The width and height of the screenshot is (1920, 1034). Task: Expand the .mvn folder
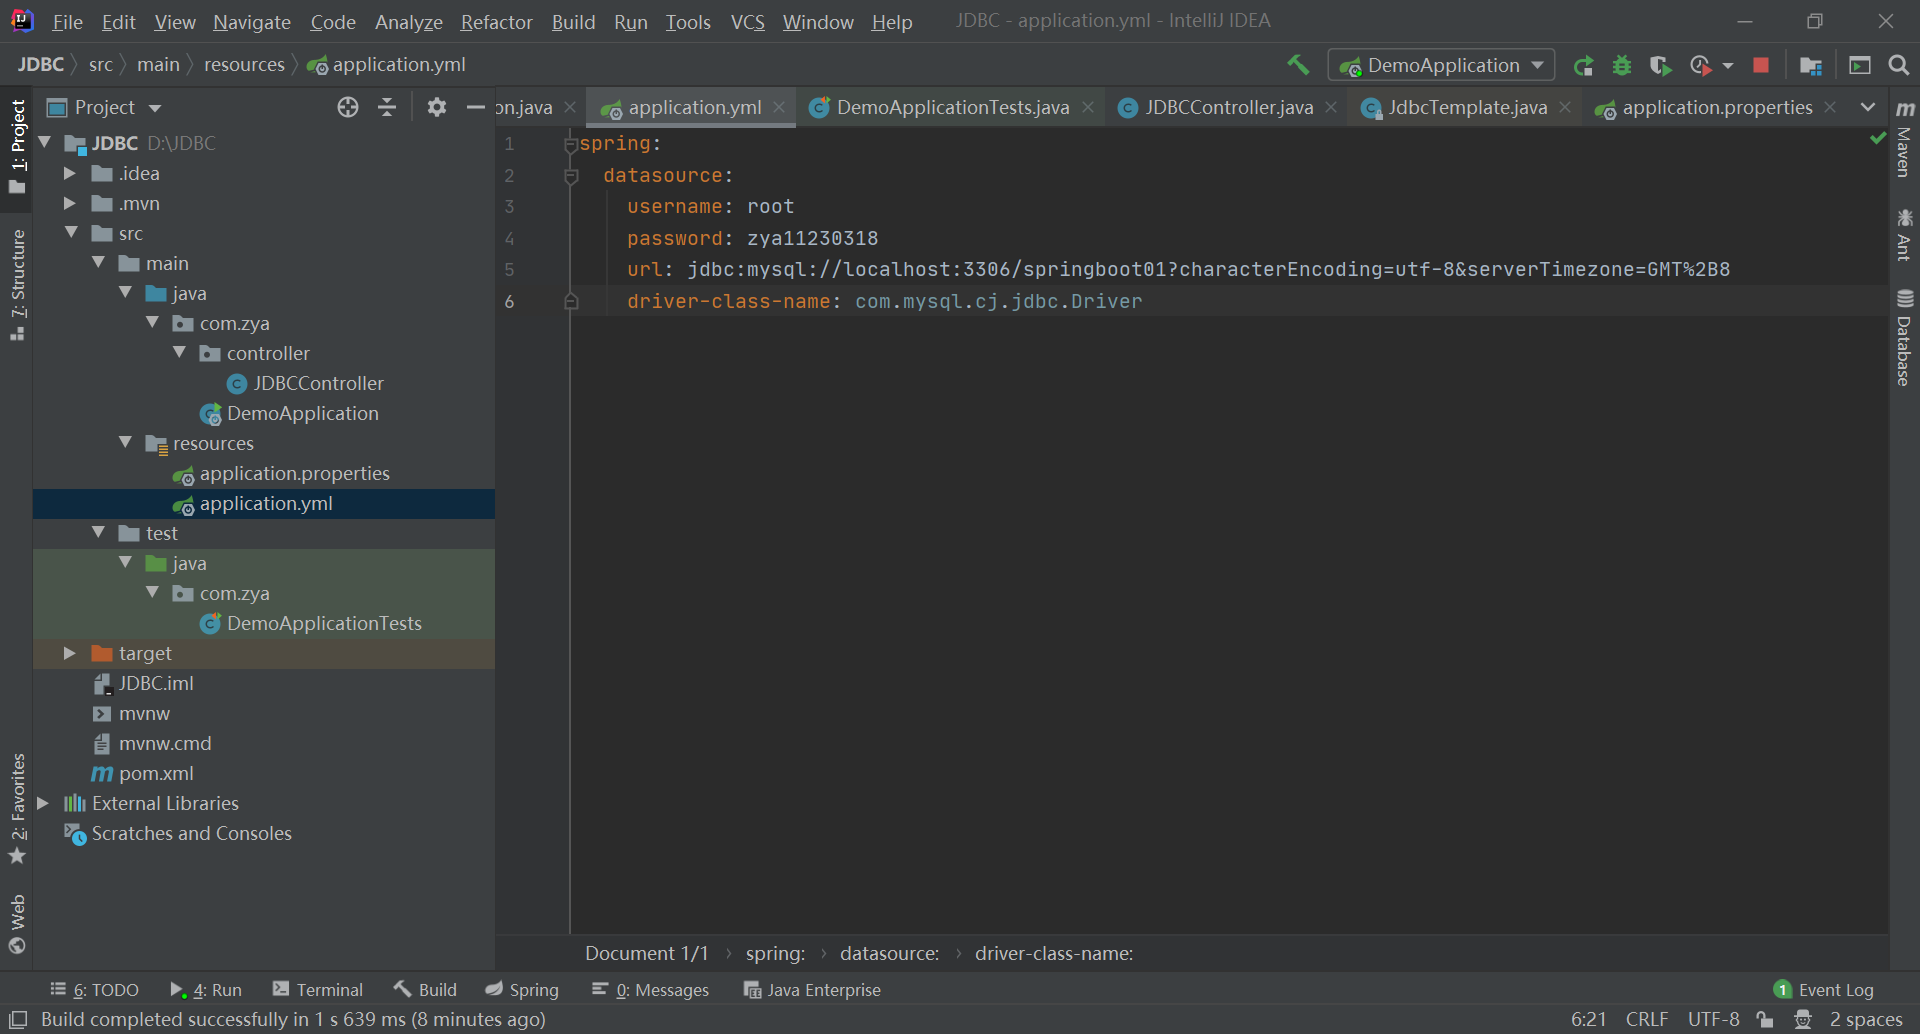[69, 203]
